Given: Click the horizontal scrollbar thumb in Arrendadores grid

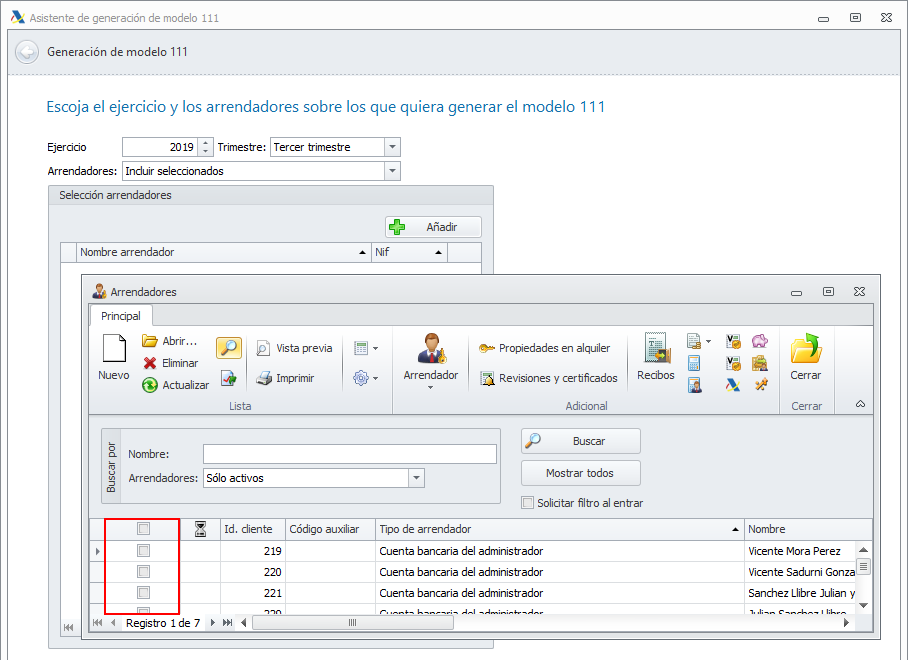Looking at the screenshot, I should pos(353,623).
